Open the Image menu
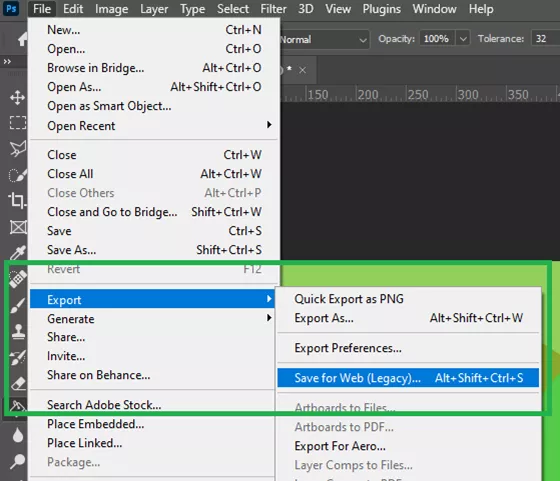The width and height of the screenshot is (560, 481). (111, 9)
